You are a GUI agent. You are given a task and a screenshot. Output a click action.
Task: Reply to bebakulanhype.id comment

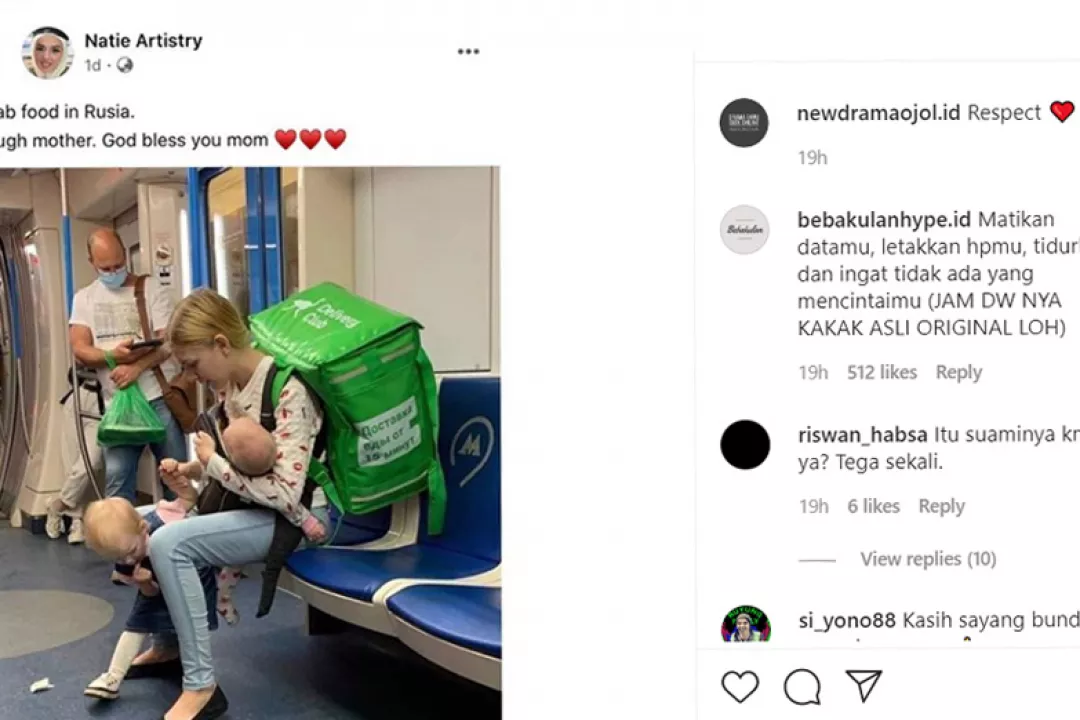[x=958, y=372]
